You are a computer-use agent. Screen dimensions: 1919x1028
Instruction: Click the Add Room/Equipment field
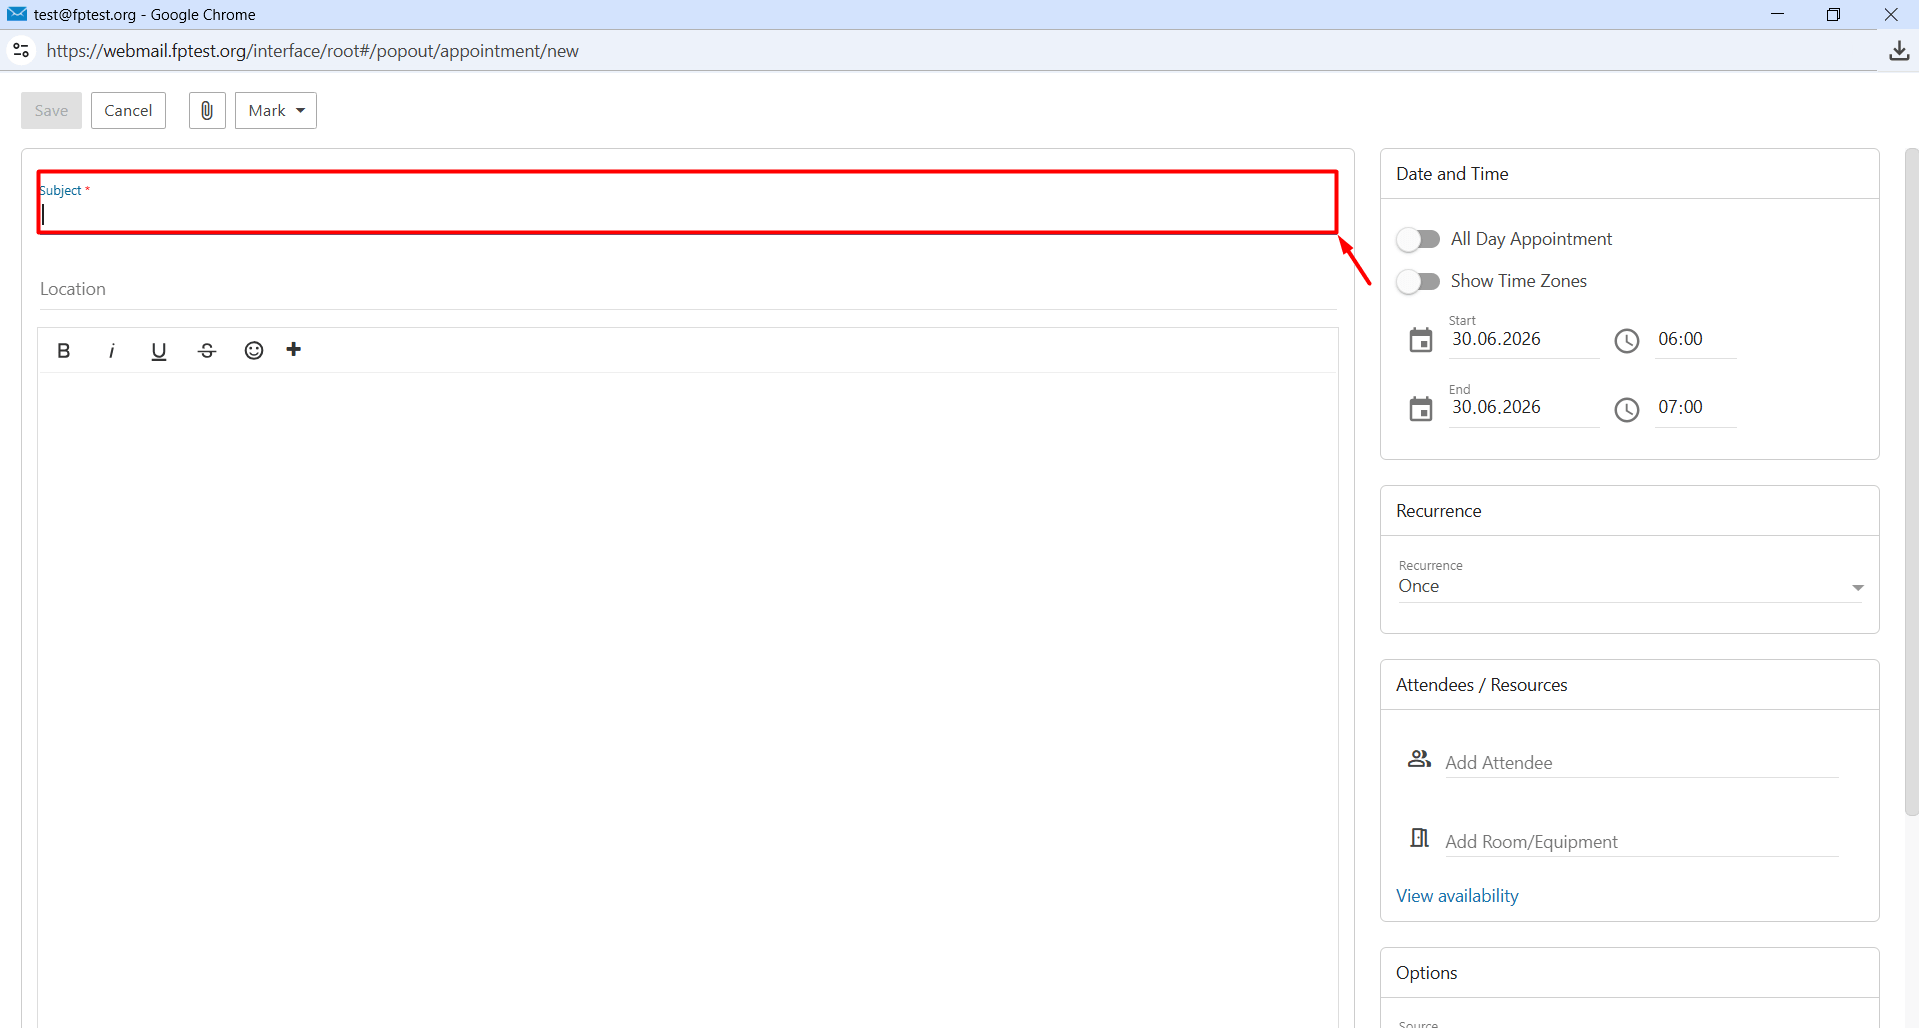click(x=1641, y=841)
